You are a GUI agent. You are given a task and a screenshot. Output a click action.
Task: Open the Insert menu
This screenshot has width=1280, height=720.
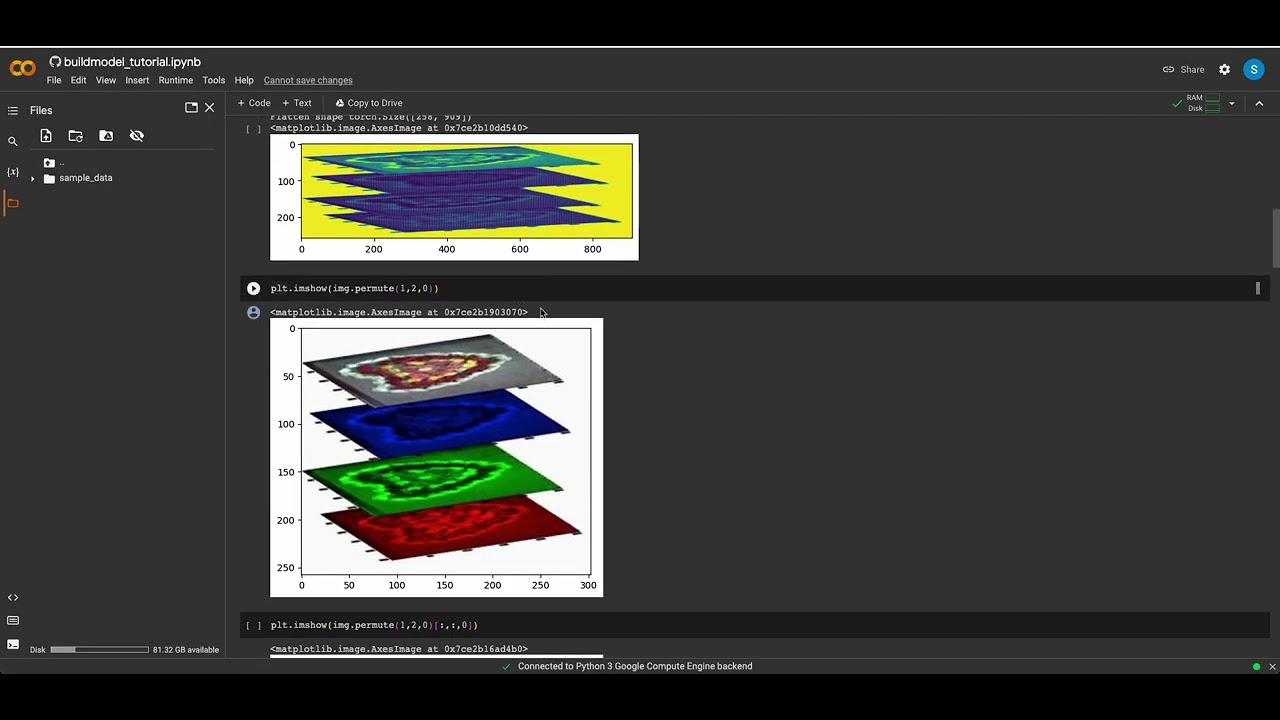(x=137, y=80)
